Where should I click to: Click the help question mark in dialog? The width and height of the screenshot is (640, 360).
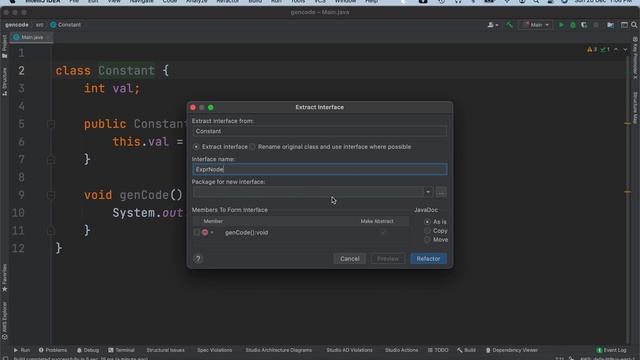(x=198, y=259)
